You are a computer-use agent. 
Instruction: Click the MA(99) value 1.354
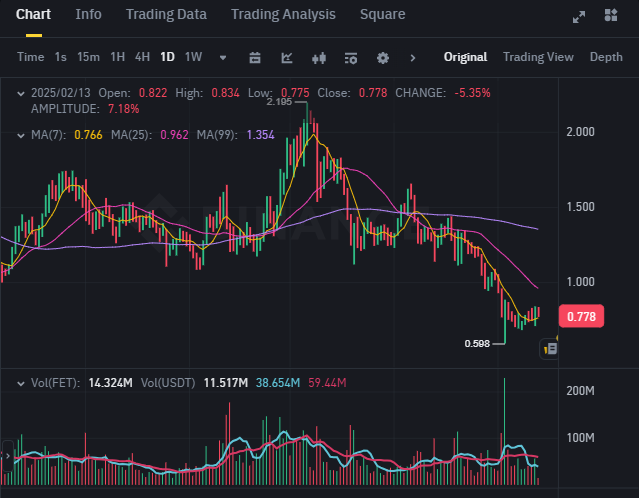point(260,135)
